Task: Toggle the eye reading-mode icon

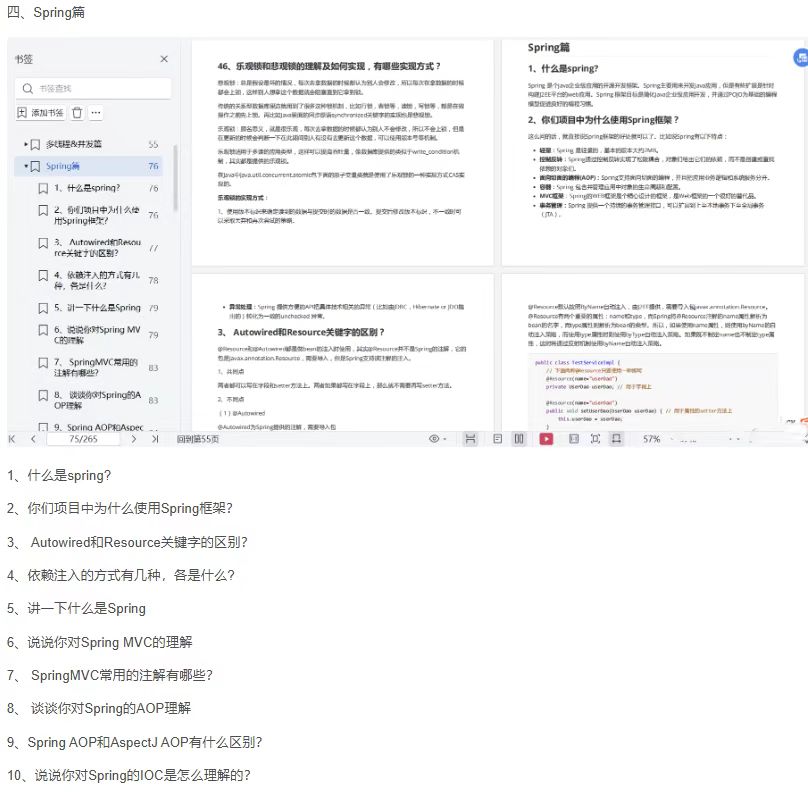Action: 434,437
